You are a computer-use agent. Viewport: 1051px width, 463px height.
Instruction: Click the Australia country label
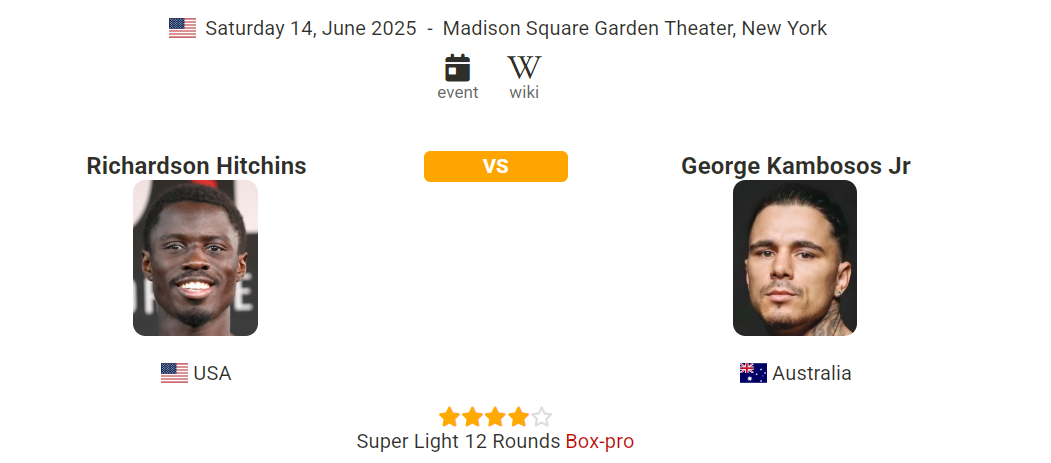(x=812, y=373)
